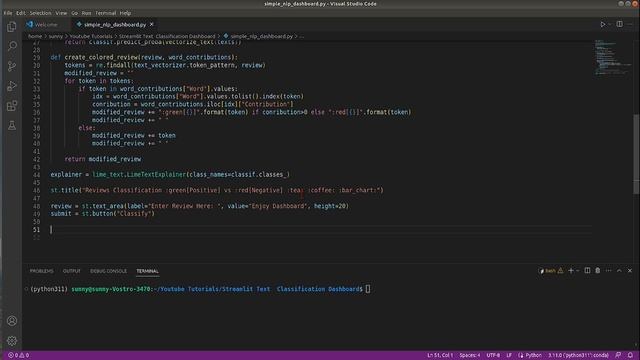Maximize the panel with the chevron up
Image resolution: width=640 pixels, height=360 pixels.
pyautogui.click(x=619, y=271)
